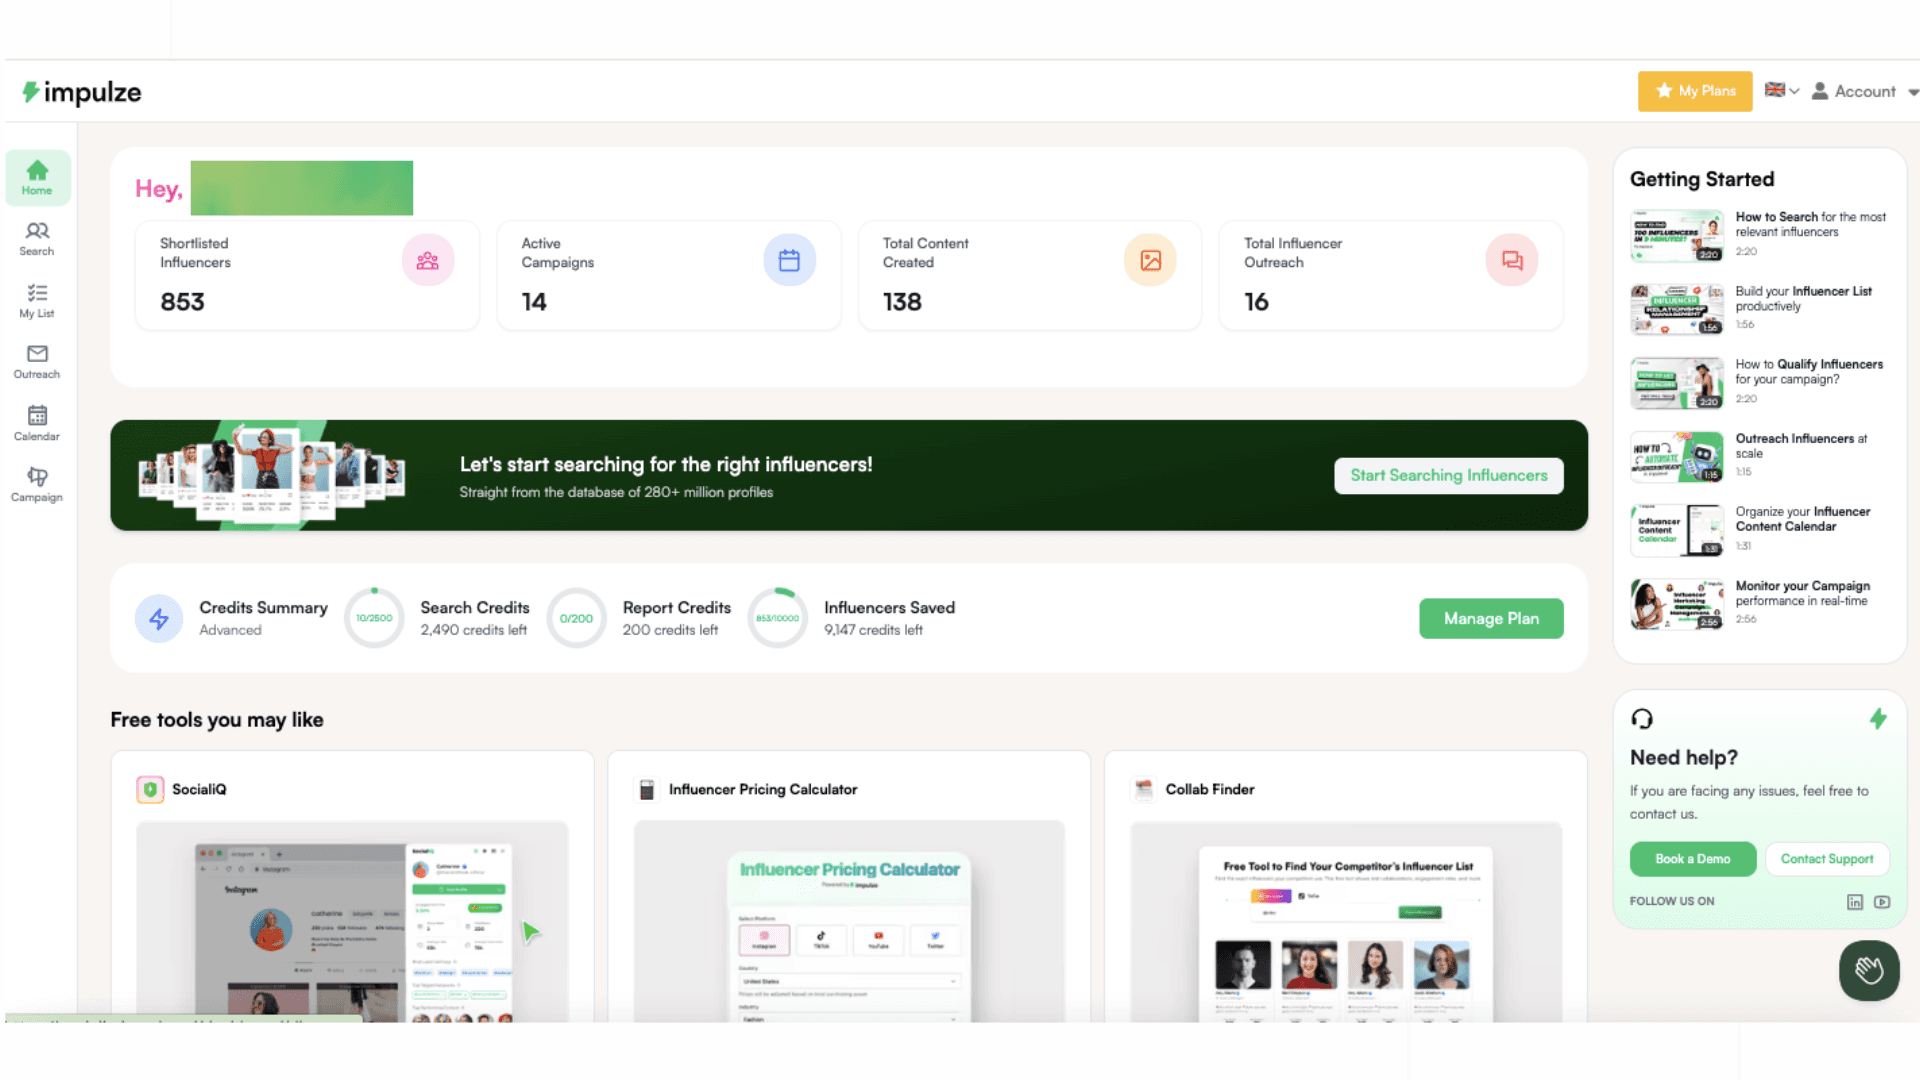
Task: Open the chat widget via hand icon
Action: (1868, 970)
